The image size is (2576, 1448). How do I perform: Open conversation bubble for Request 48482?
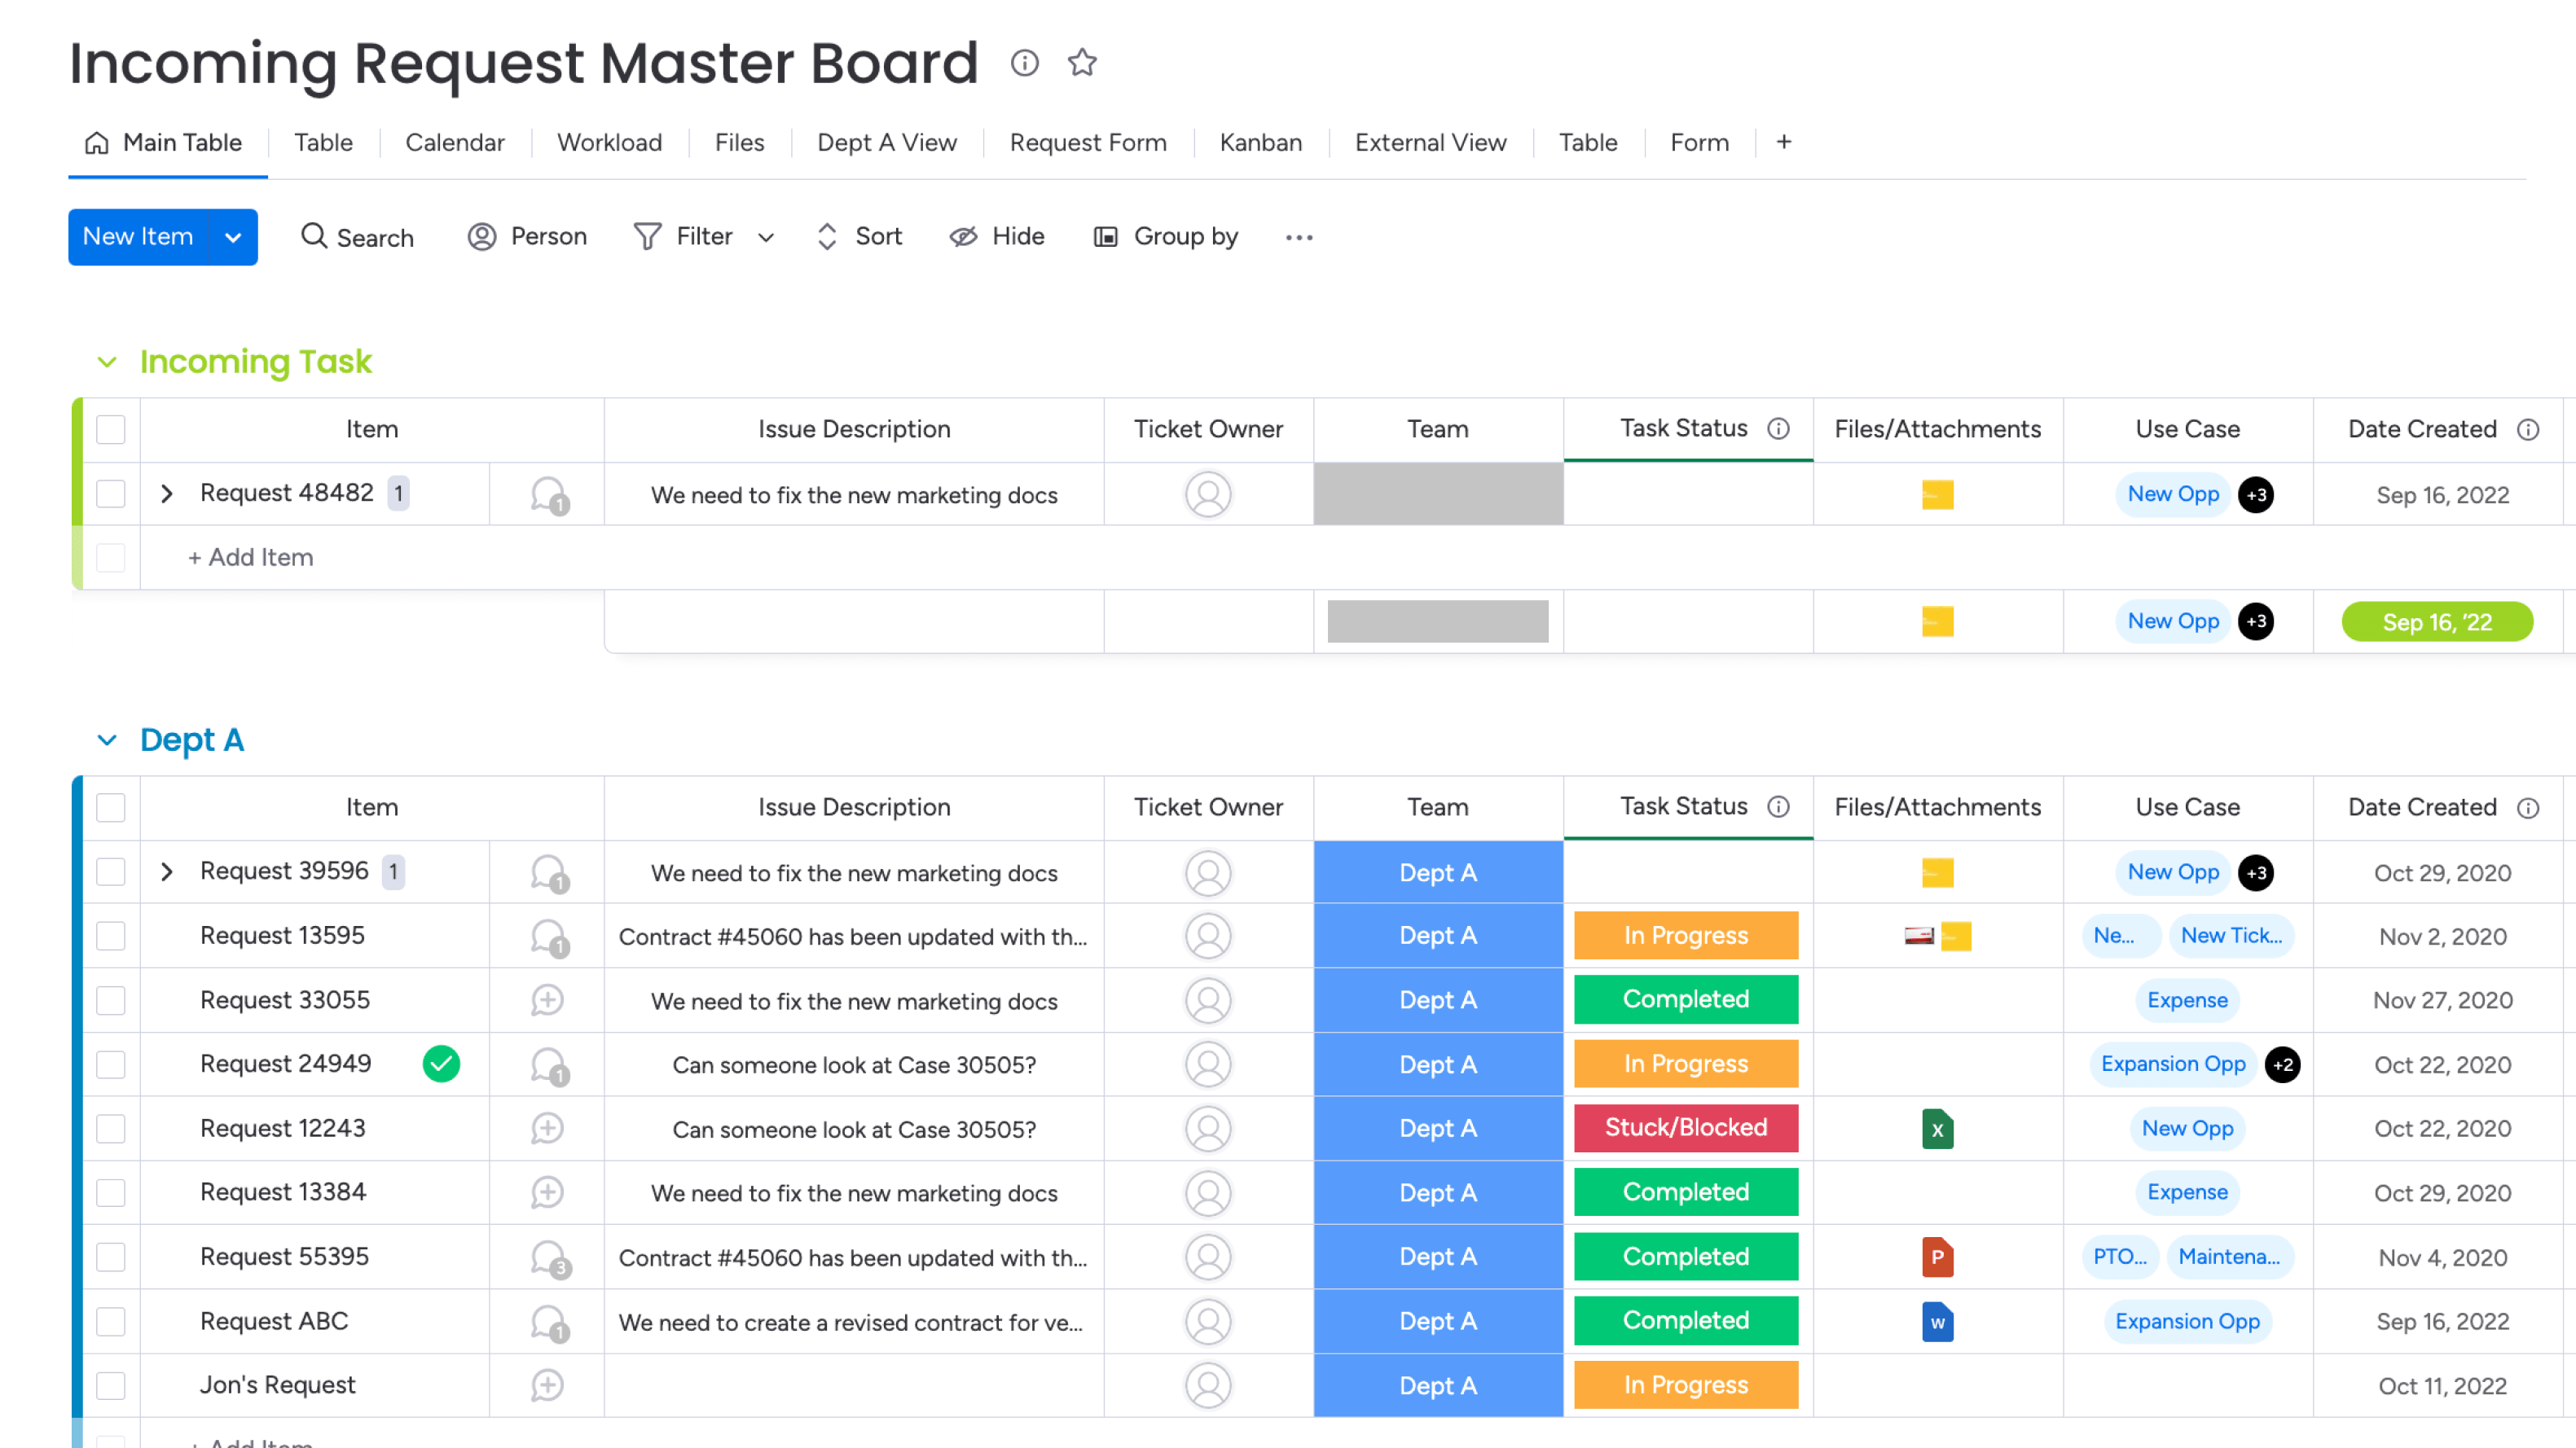[548, 494]
